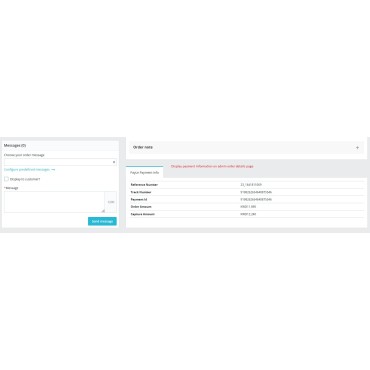Open the Choose your order message dropdown
This screenshot has height=370, width=370.
(60, 162)
